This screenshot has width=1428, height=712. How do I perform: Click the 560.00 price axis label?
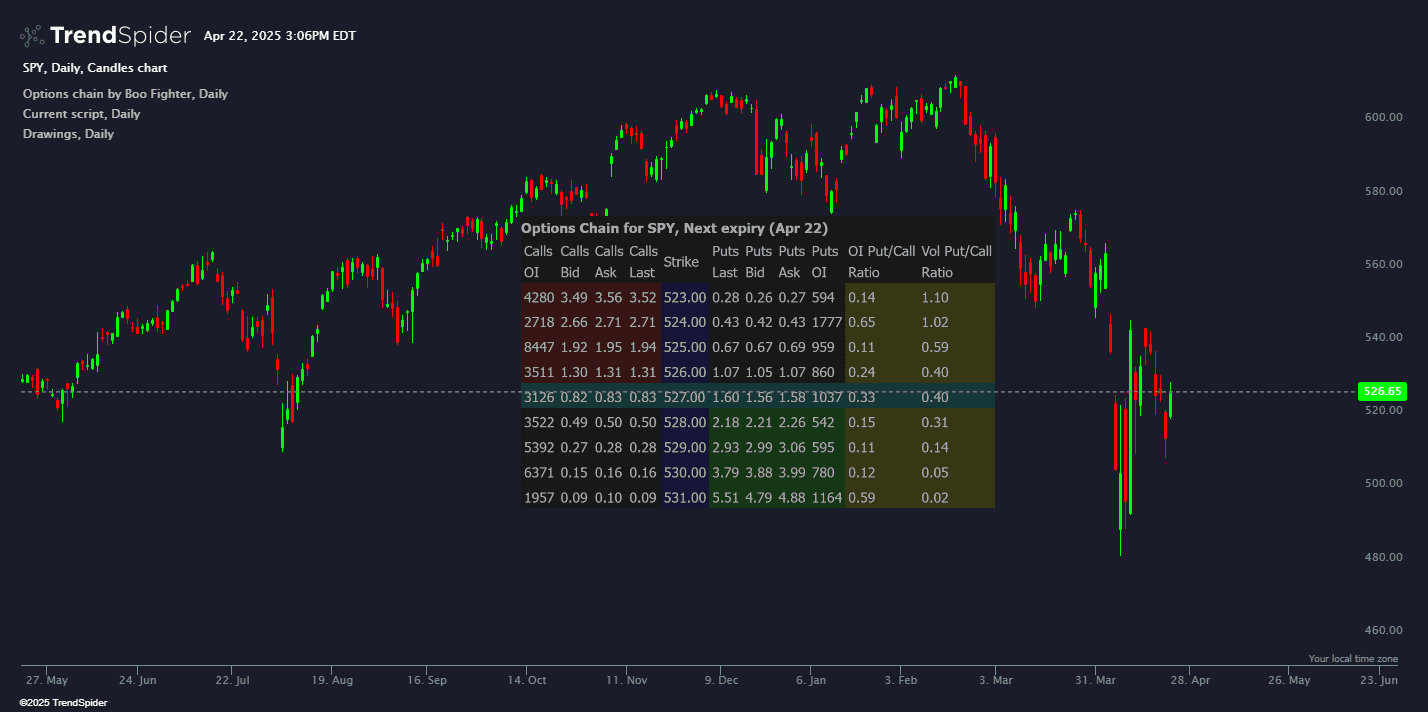coord(1382,264)
